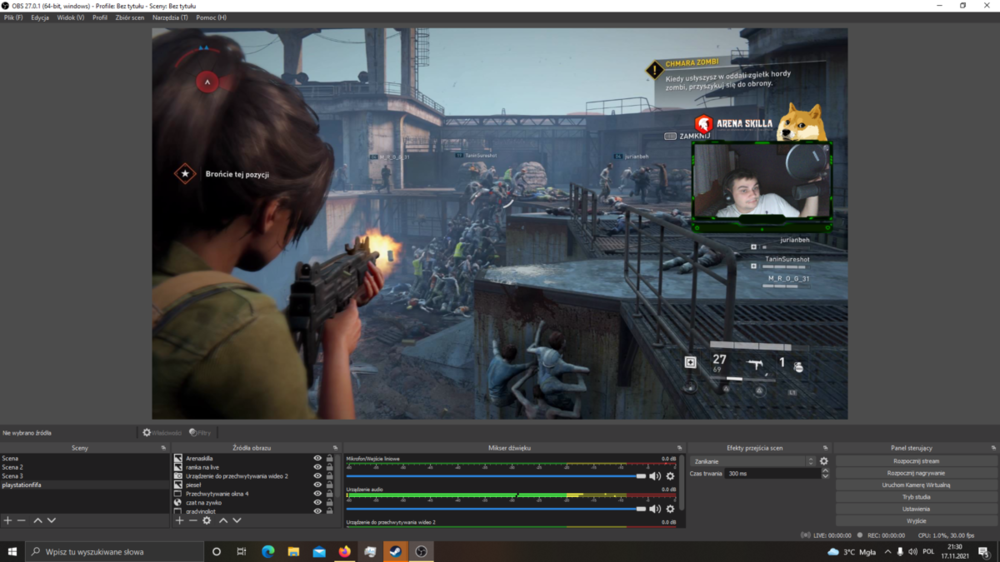Image resolution: width=1000 pixels, height=562 pixels.
Task: Click Rozpocznij nagrywanie button
Action: pos(916,473)
